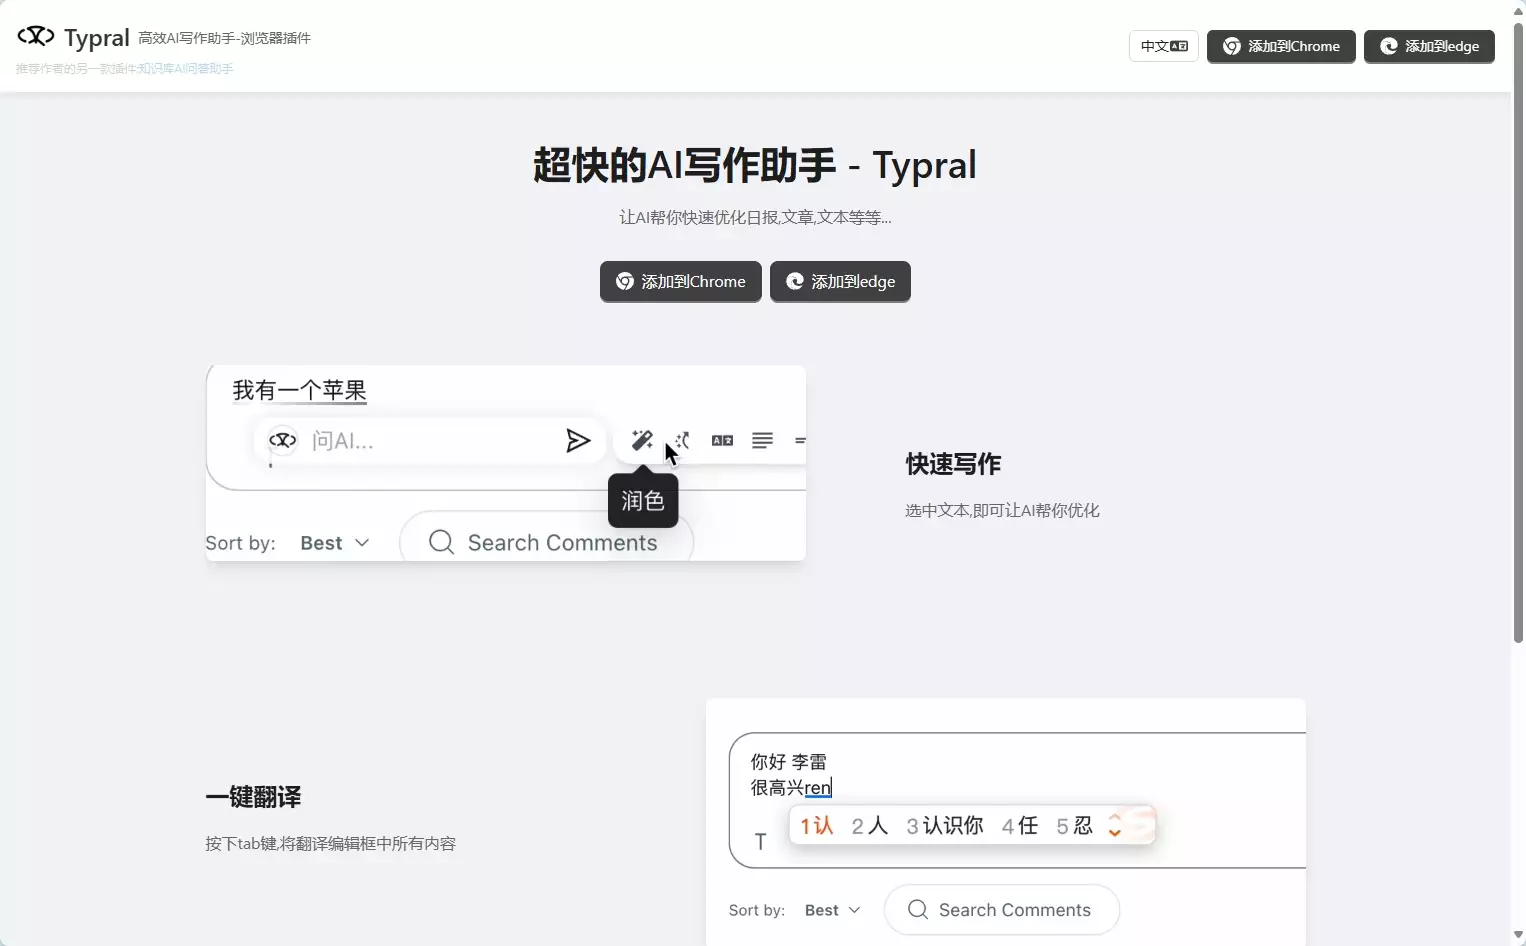Select IME candidate 4 任
Screen dimensions: 1526x946
1020,826
